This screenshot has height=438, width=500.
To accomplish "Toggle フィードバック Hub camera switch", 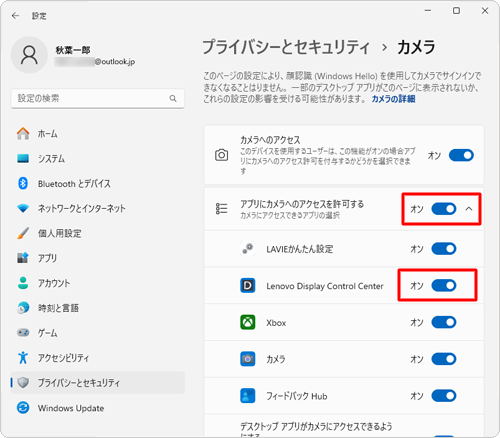I will click(444, 396).
